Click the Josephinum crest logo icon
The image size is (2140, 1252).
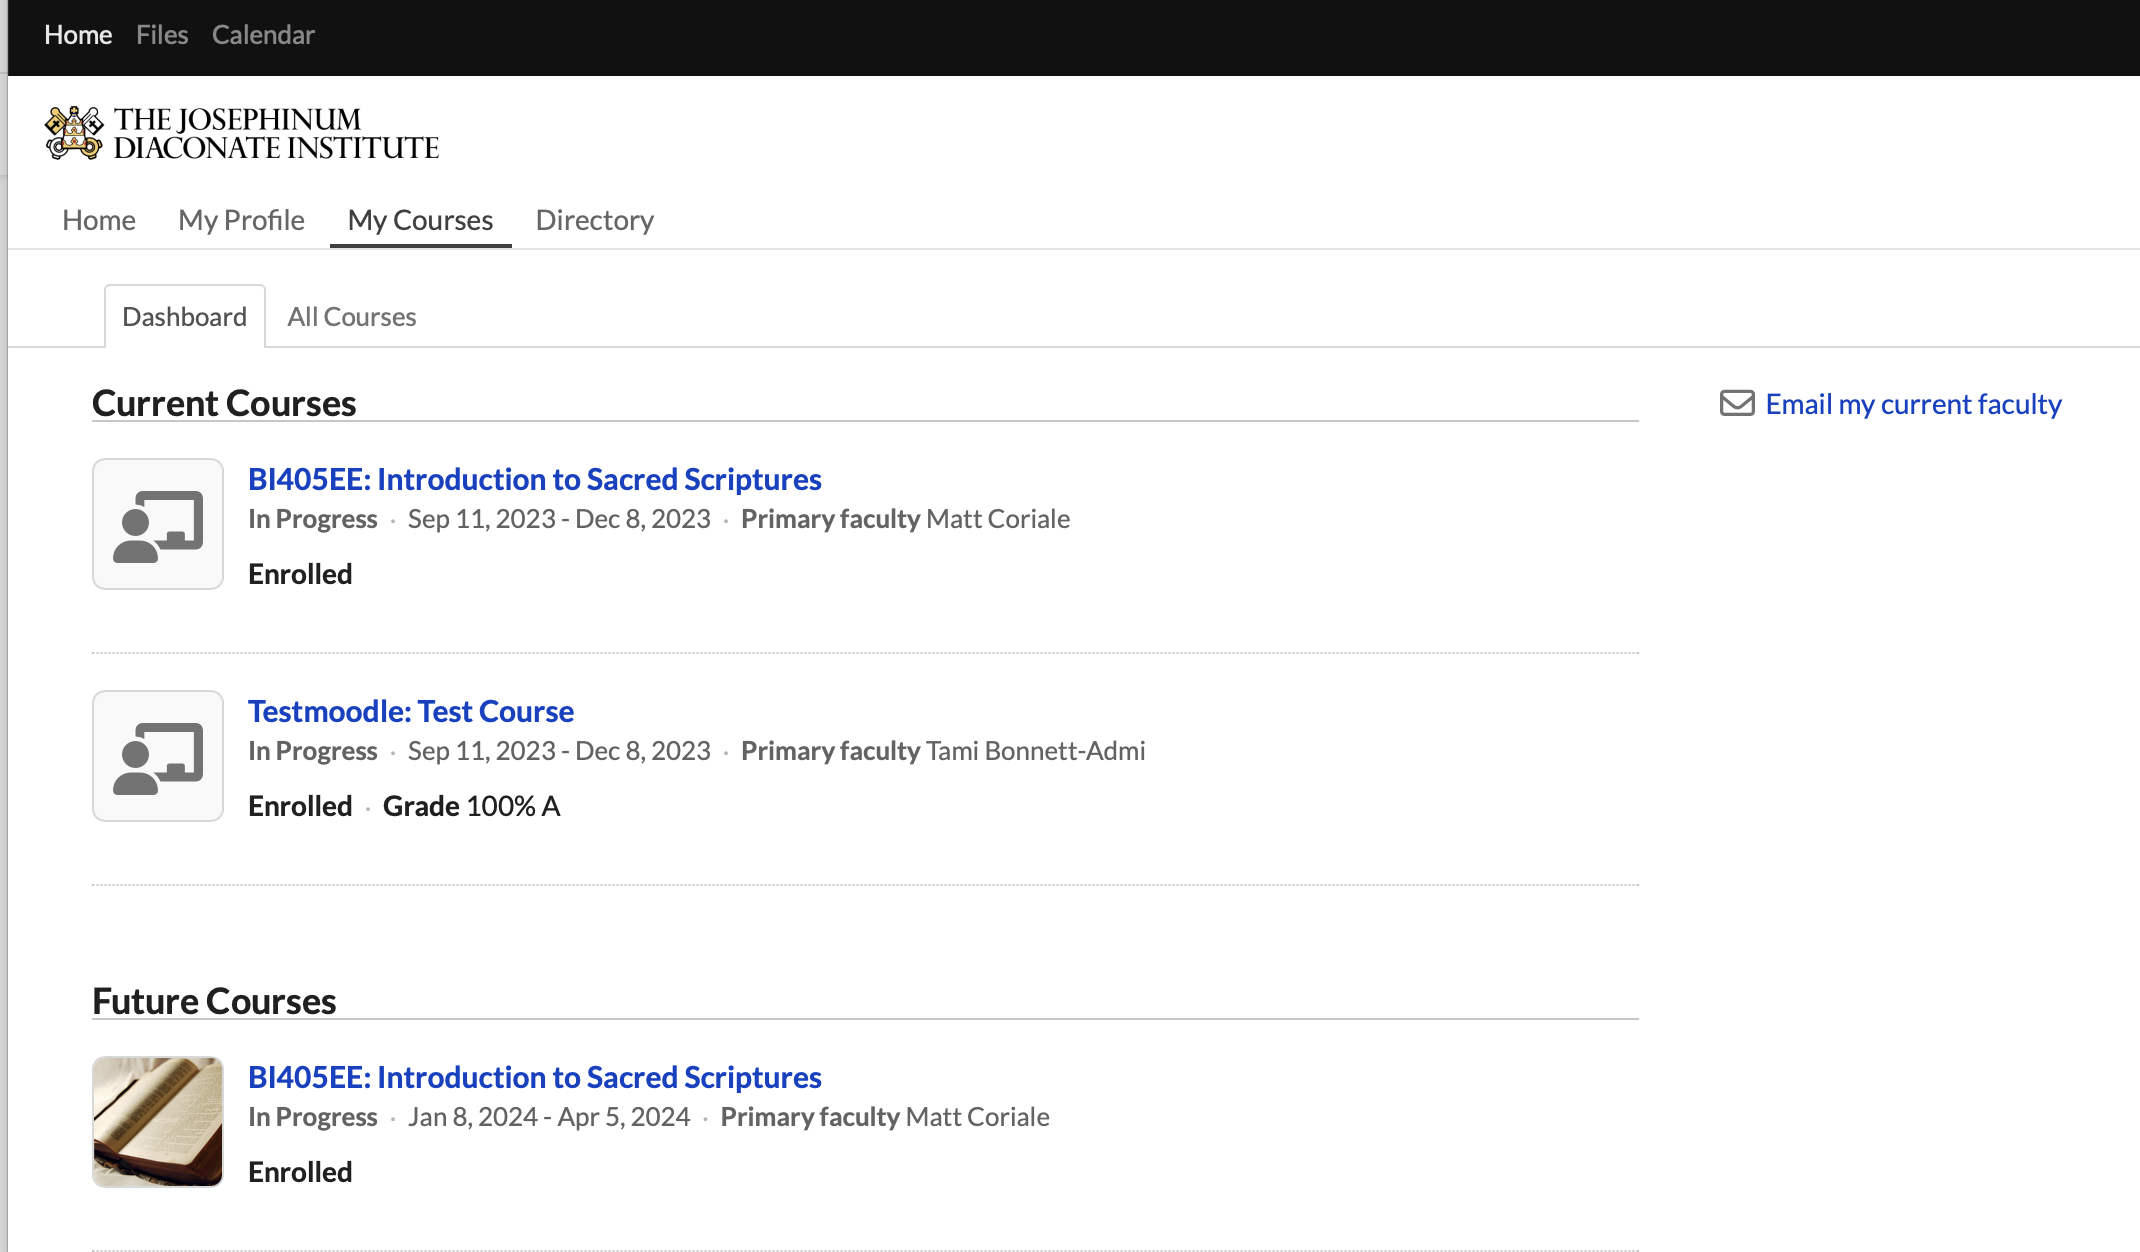coord(74,133)
